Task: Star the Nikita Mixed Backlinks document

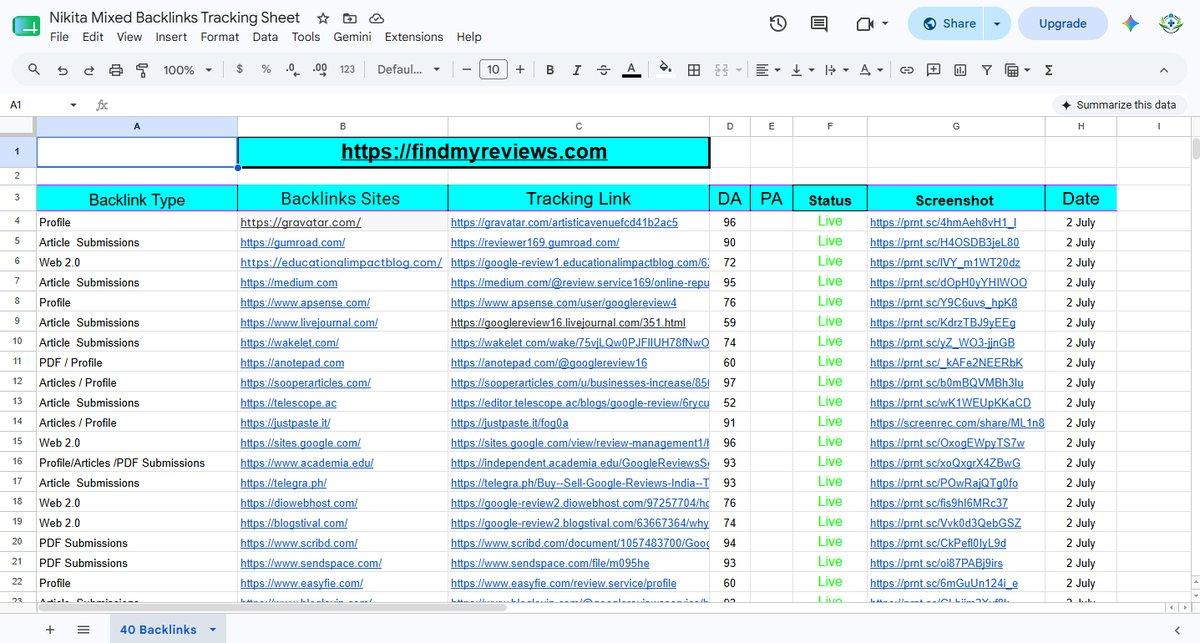Action: tap(323, 18)
